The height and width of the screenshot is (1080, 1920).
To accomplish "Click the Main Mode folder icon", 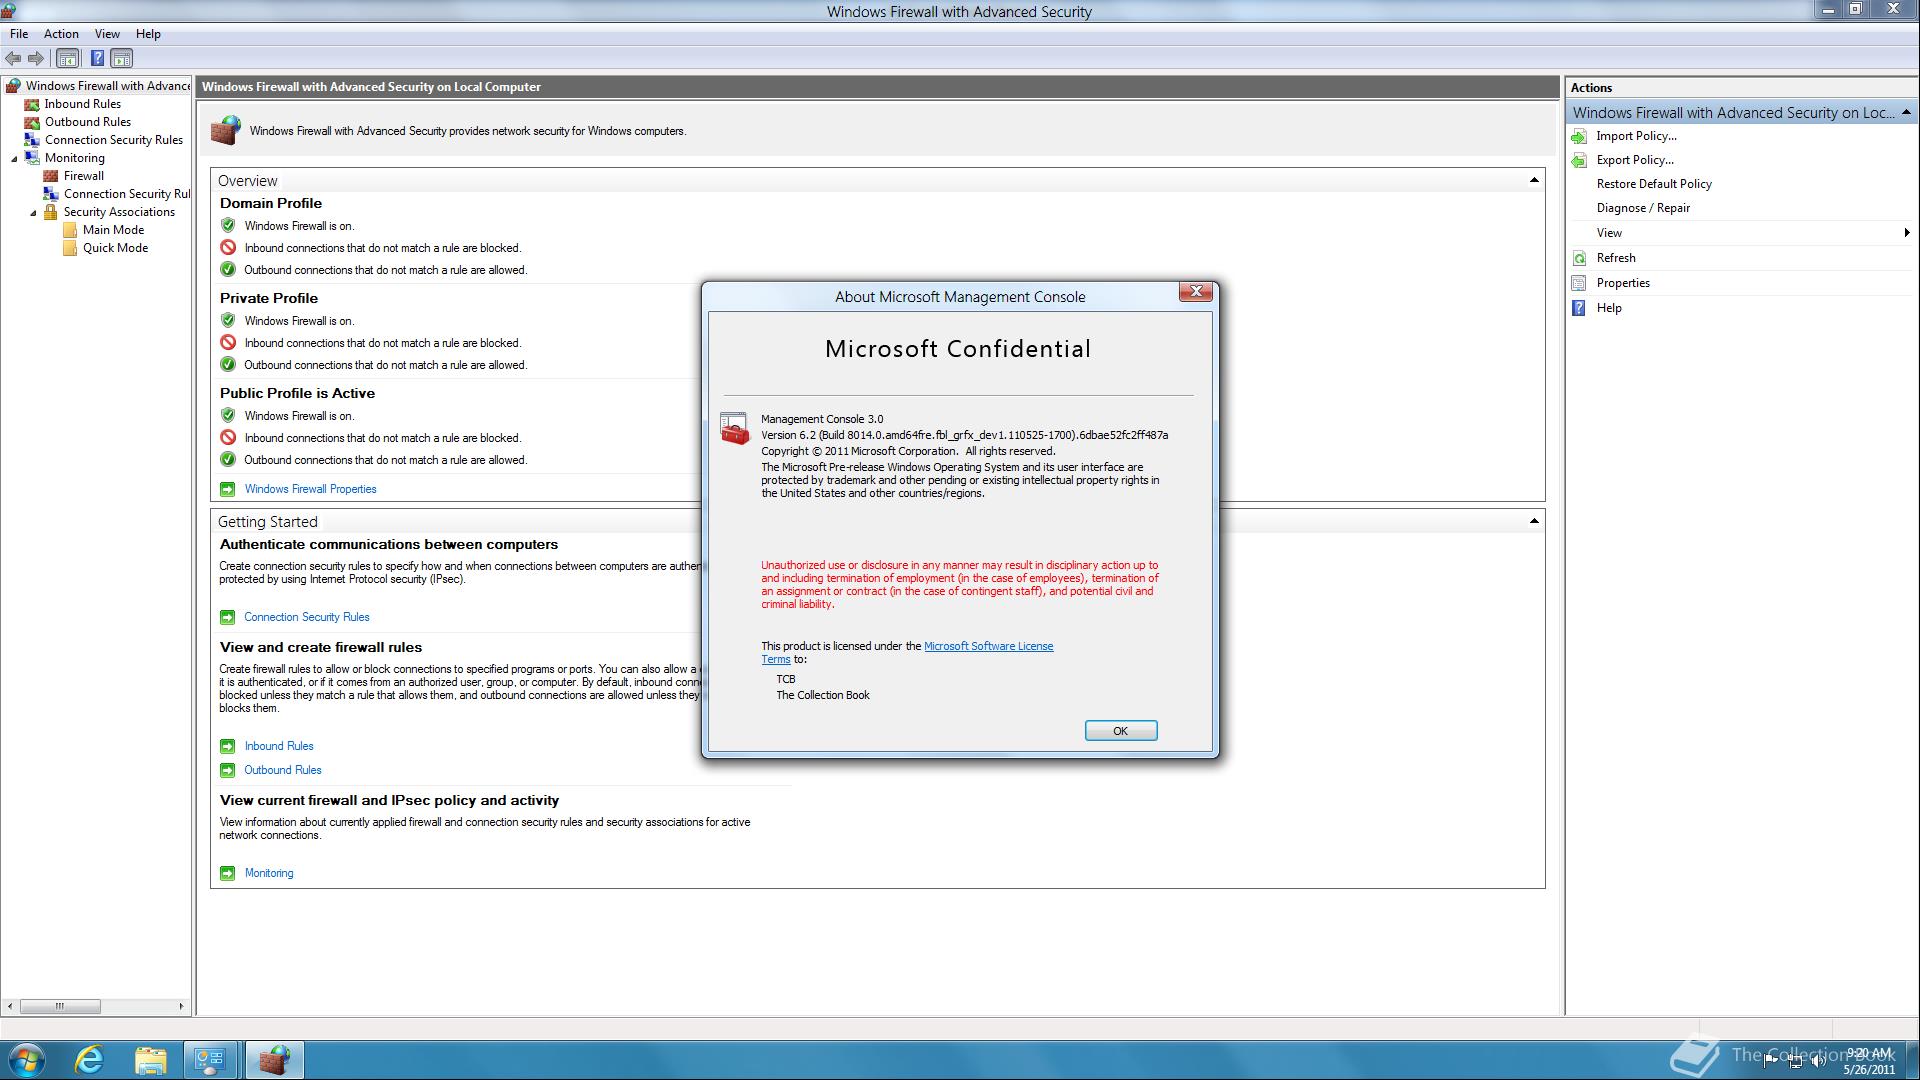I will click(x=70, y=230).
